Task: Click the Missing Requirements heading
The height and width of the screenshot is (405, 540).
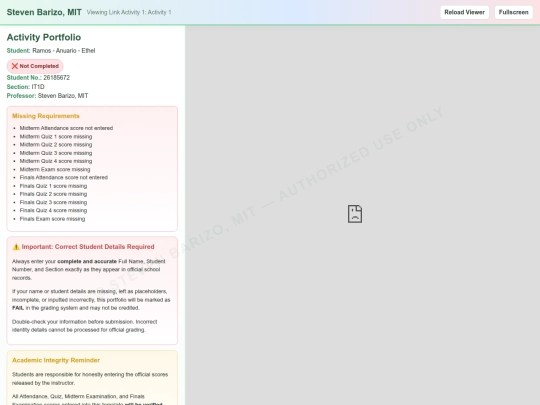Action: point(46,116)
